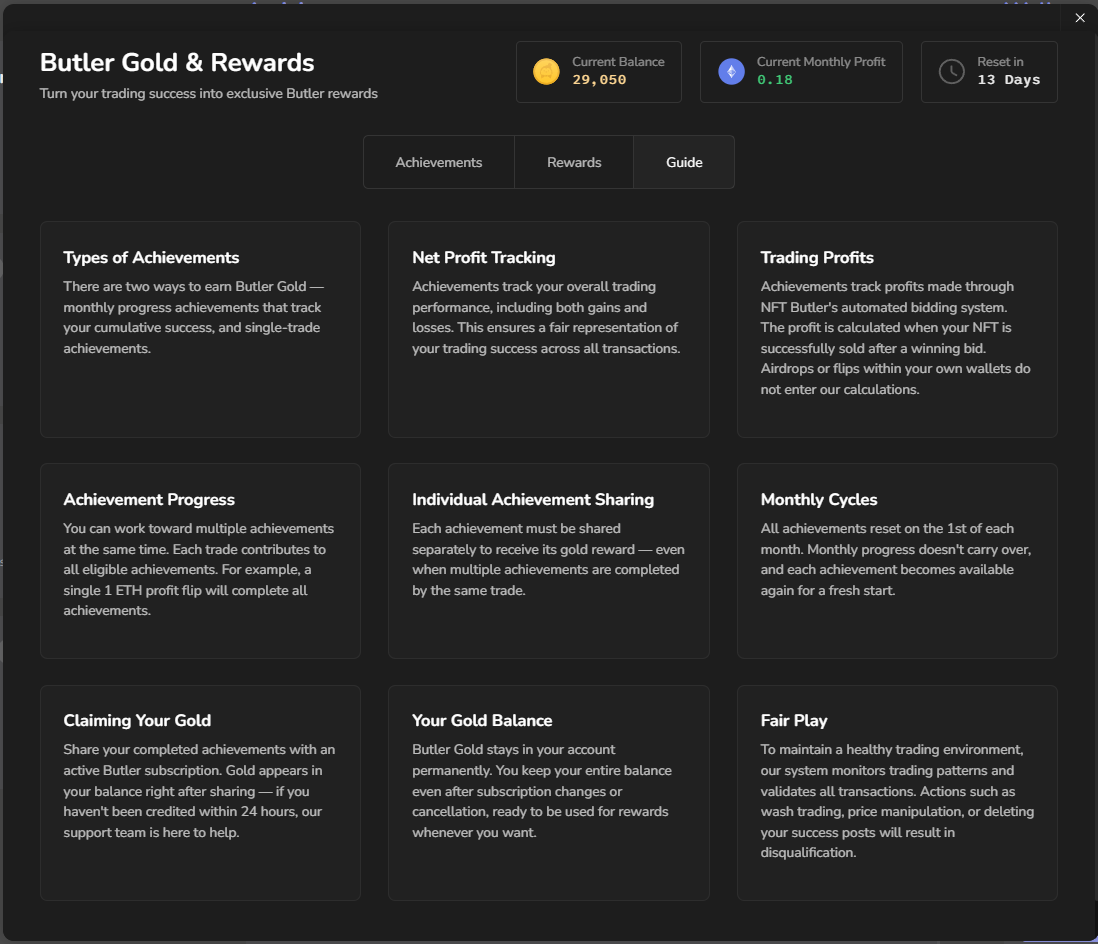This screenshot has height=944, width=1098.
Task: Open the Rewards tab
Action: [x=574, y=162]
